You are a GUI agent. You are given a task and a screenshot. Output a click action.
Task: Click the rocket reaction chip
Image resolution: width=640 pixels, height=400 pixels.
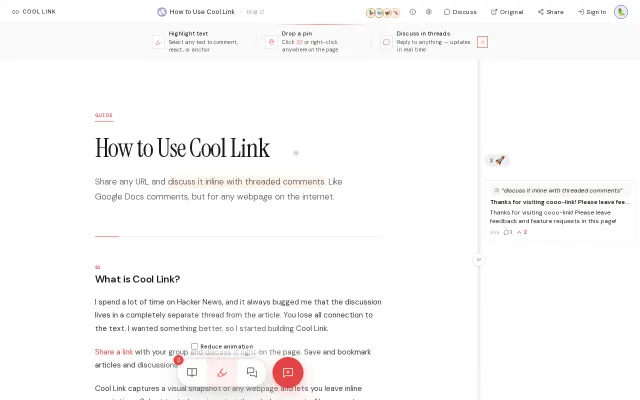497,160
